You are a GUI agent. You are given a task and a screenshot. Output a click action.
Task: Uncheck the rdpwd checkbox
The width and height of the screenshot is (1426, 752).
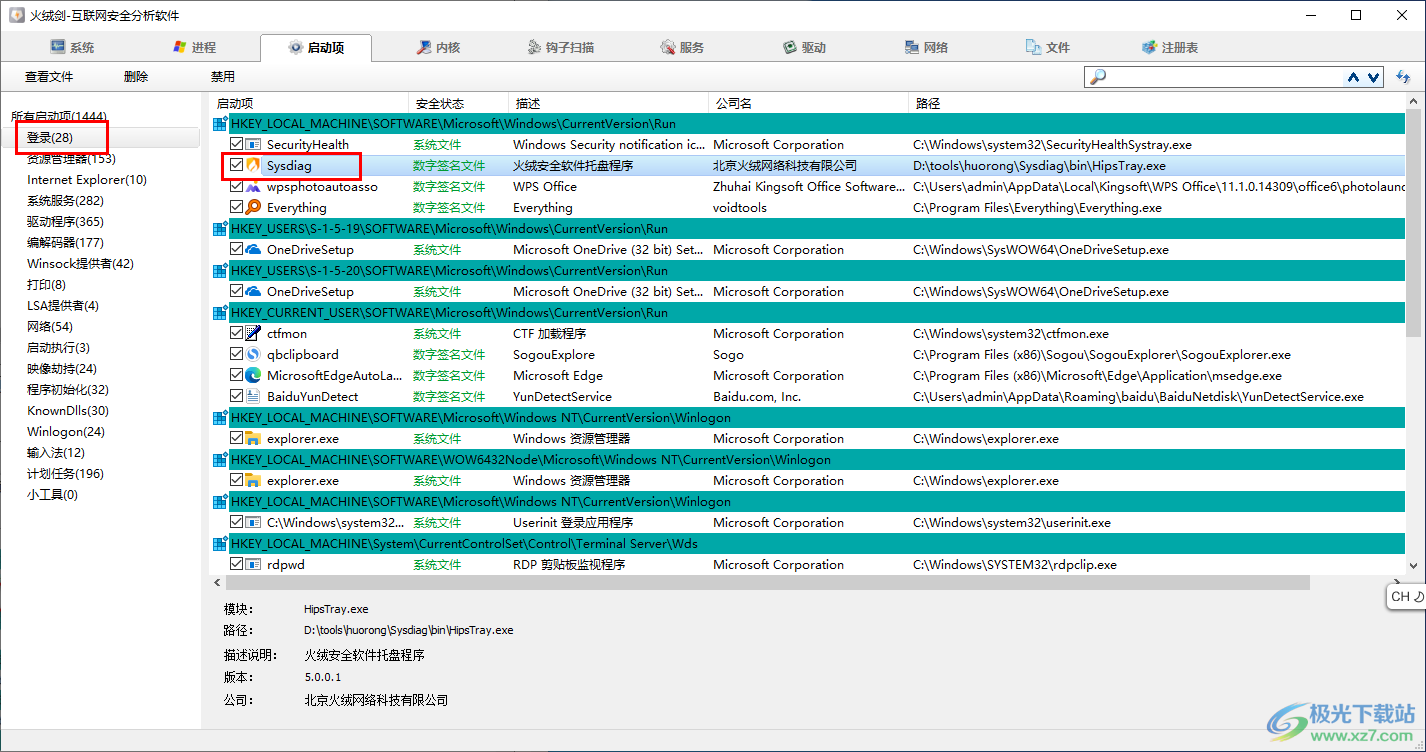(236, 565)
